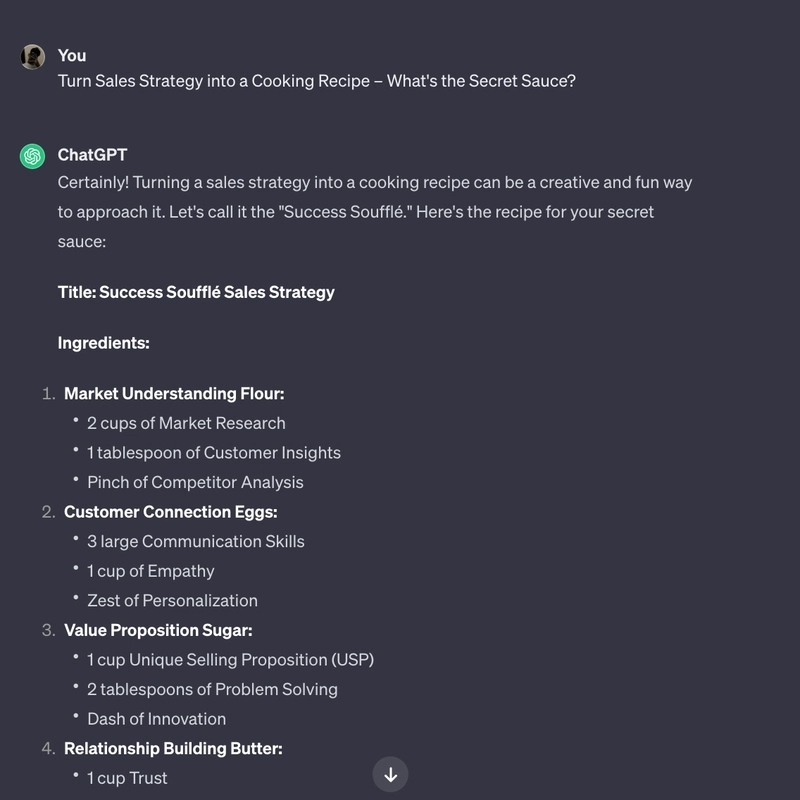
Task: Click the user prompt about Secret Sauce
Action: coord(317,81)
